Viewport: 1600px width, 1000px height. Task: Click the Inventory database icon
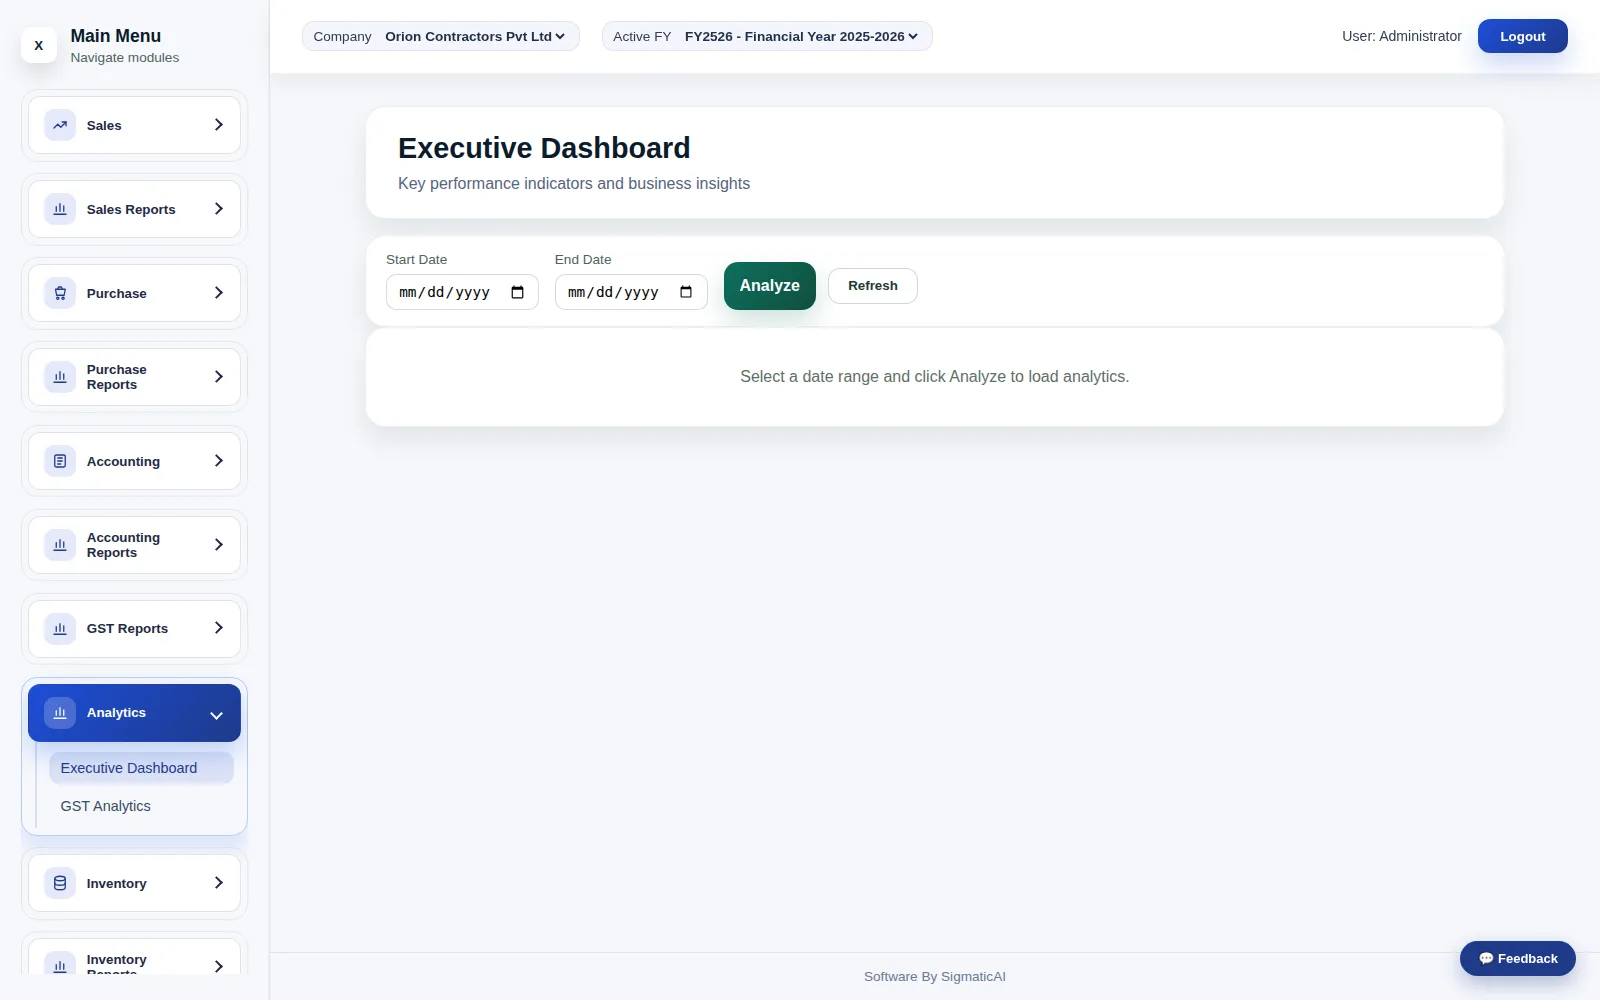point(60,883)
